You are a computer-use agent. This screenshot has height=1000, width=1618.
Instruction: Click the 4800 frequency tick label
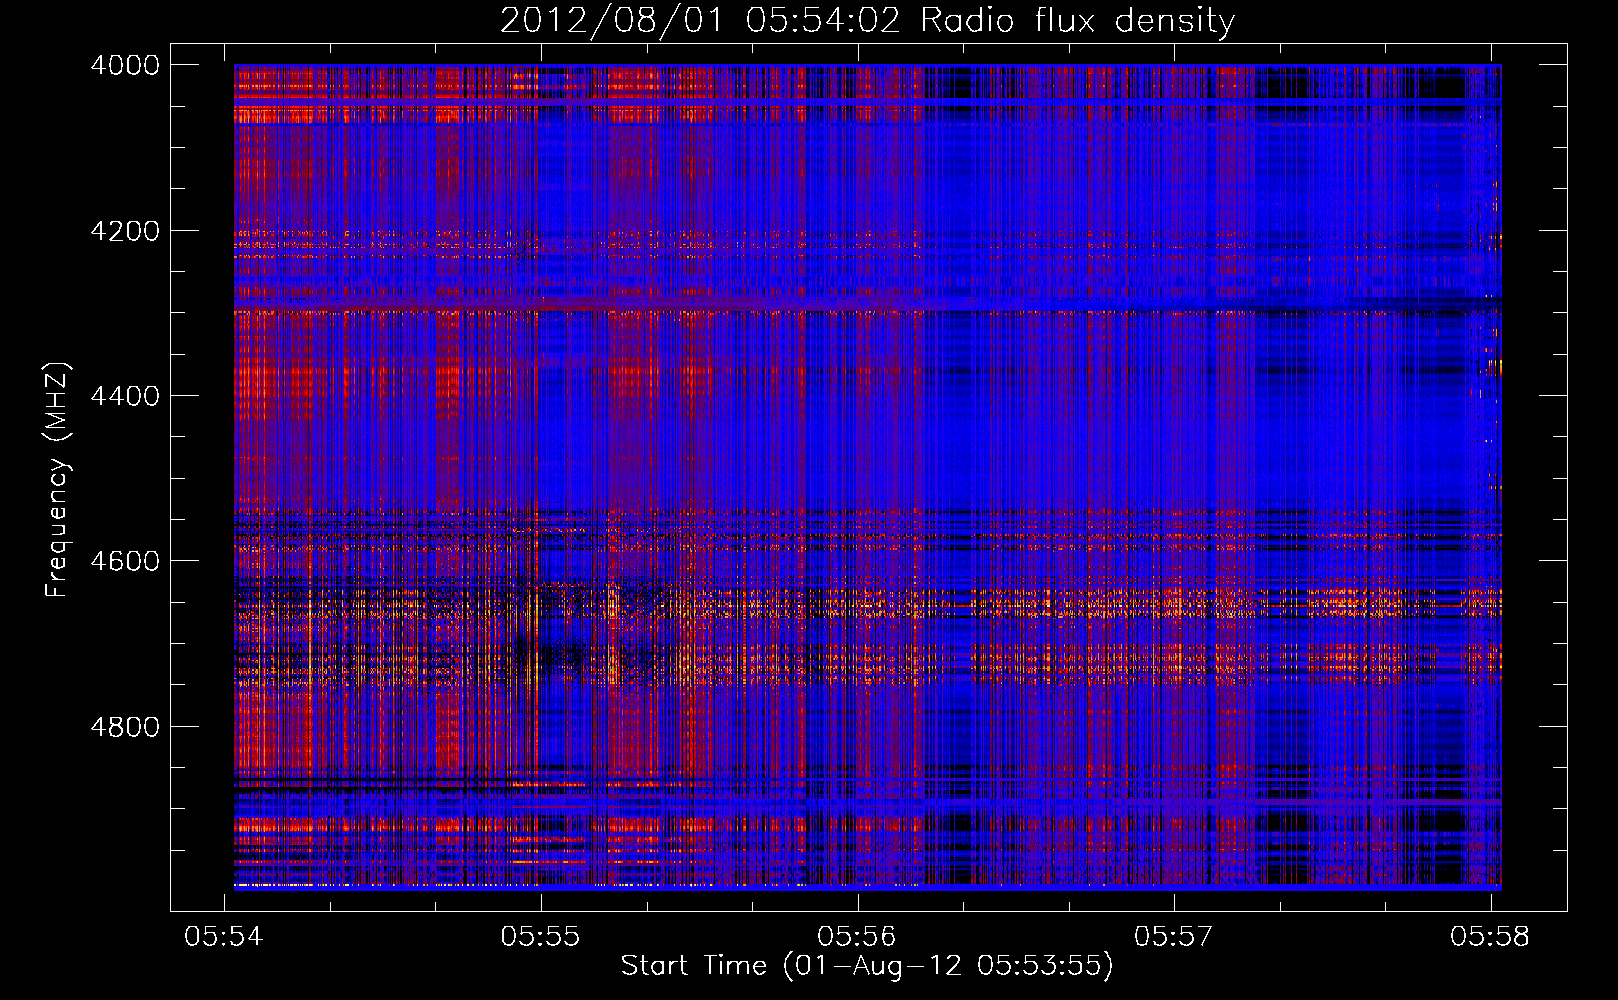(125, 727)
